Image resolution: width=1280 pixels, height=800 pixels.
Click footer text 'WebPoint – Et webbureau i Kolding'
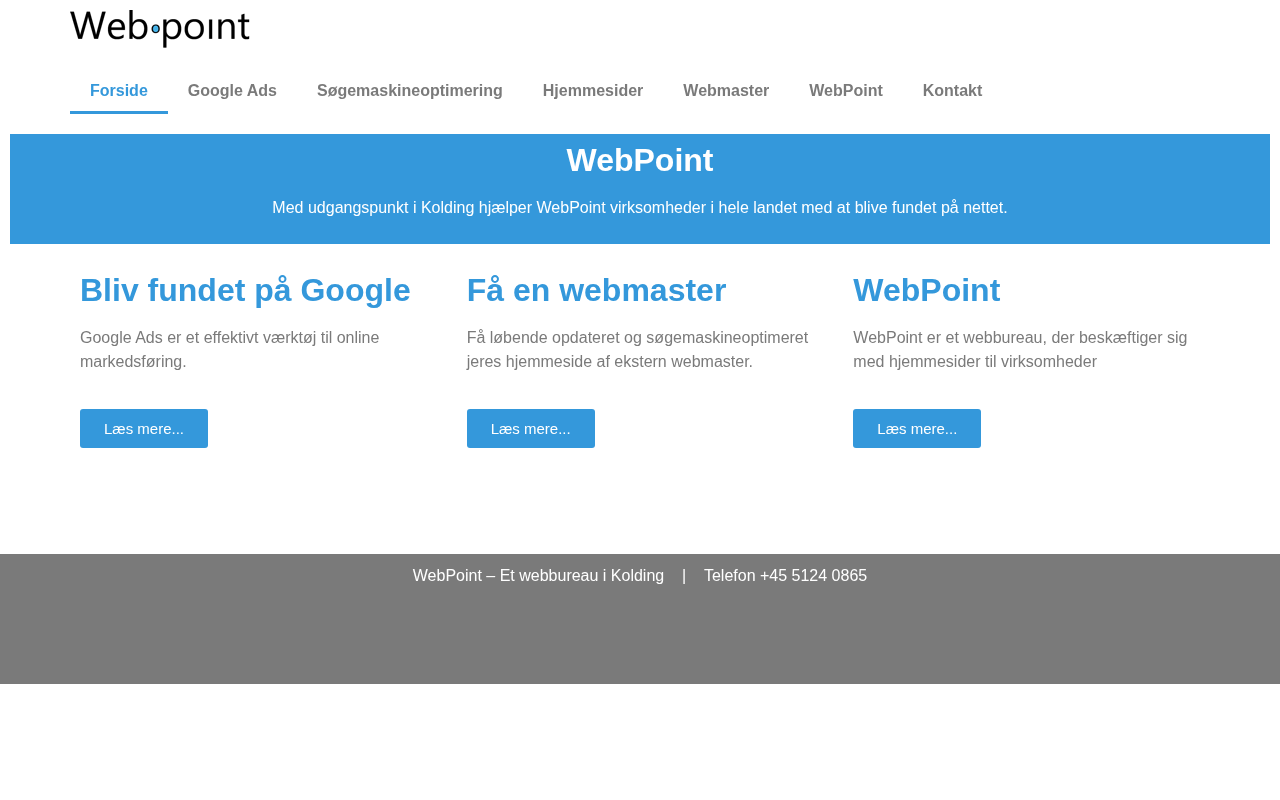(538, 576)
